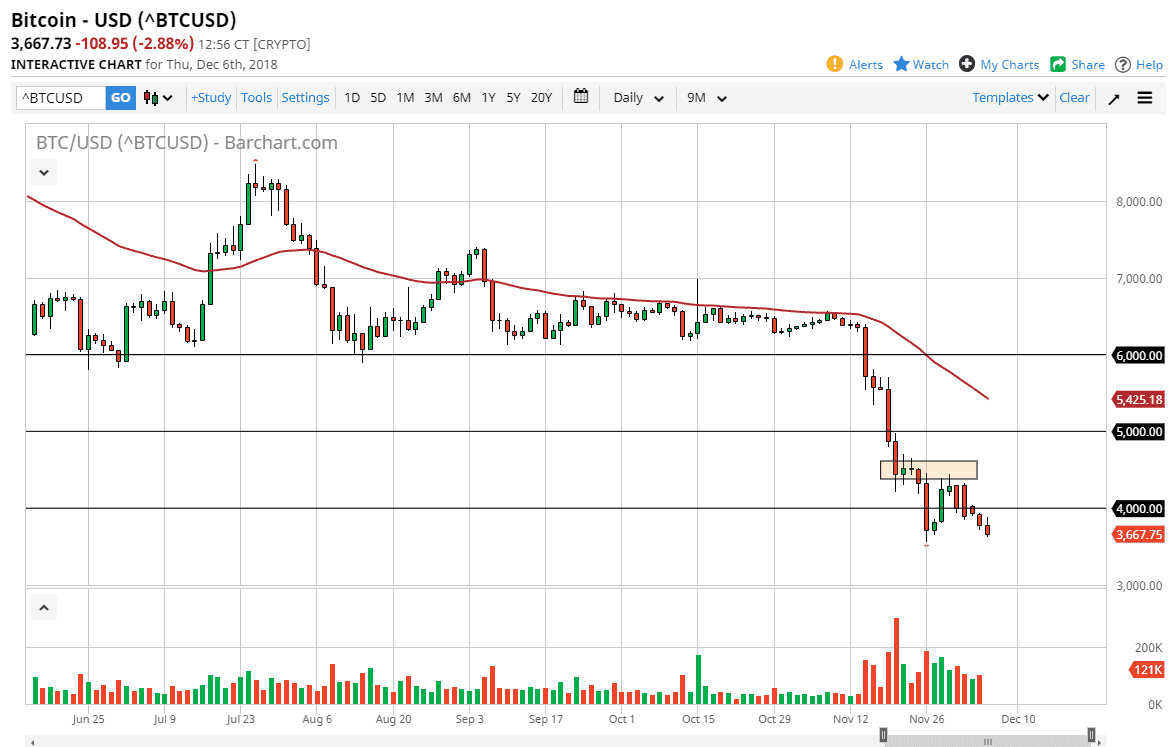Collapse the volume pane with its arrow
Viewport: 1172px width, 747px height.
(x=43, y=607)
